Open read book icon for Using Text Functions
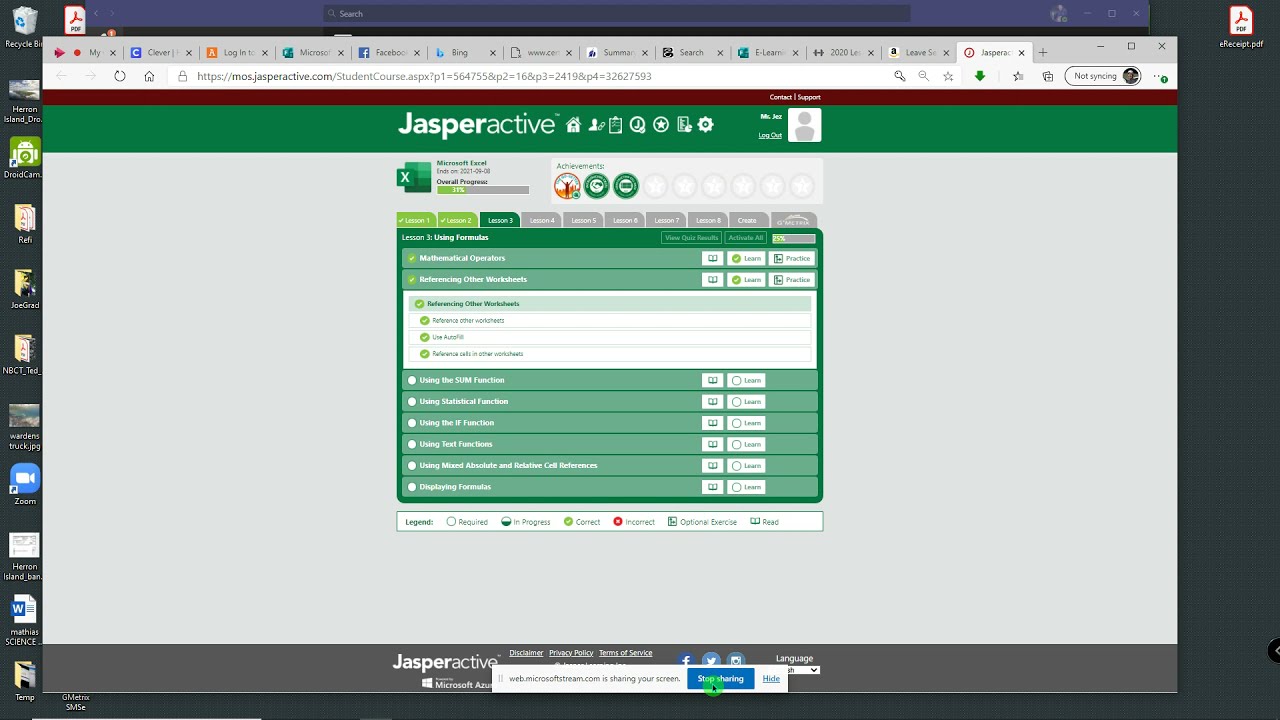 coord(712,444)
